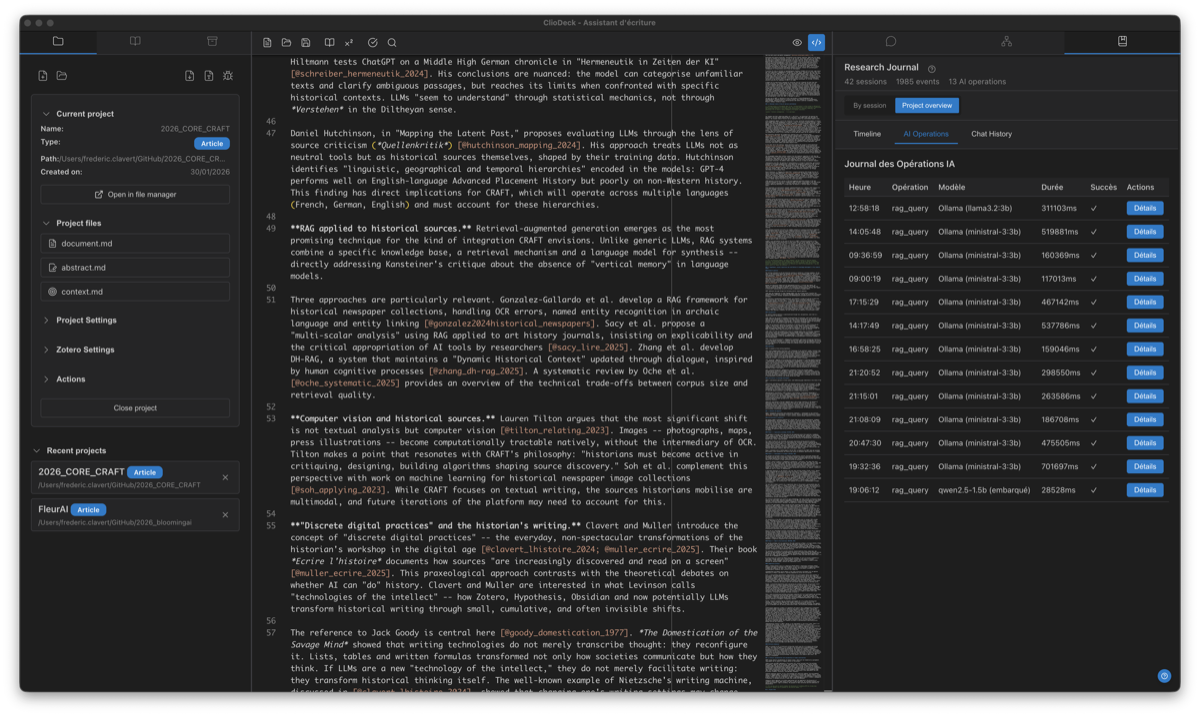Open the archive box sidebar tab
The width and height of the screenshot is (1200, 716).
[212, 42]
